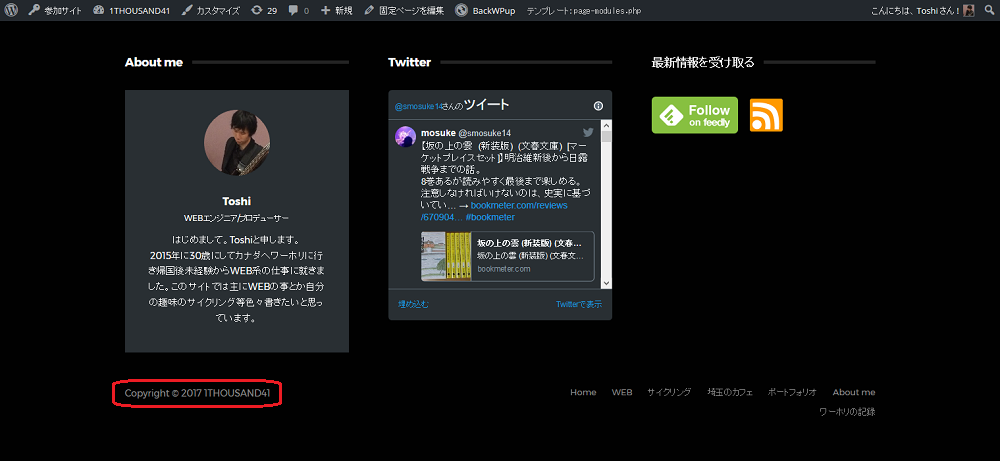Open the comments bubble in admin bar

point(298,10)
